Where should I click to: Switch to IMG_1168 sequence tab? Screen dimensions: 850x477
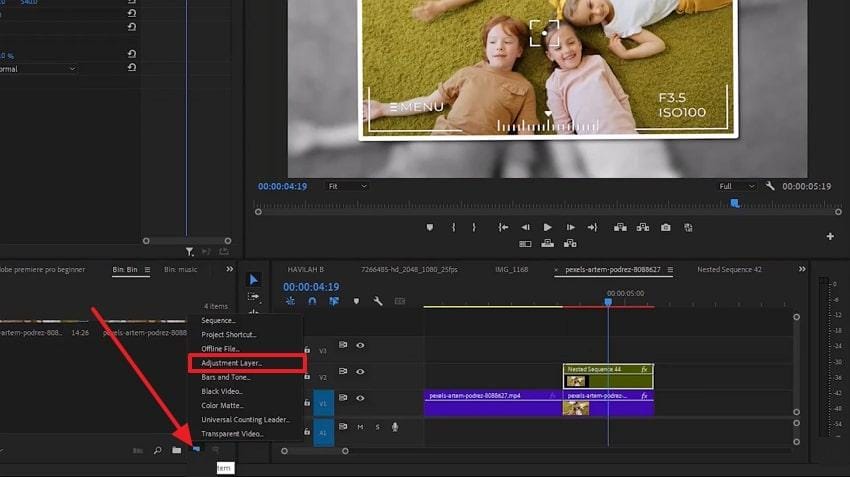(x=511, y=269)
